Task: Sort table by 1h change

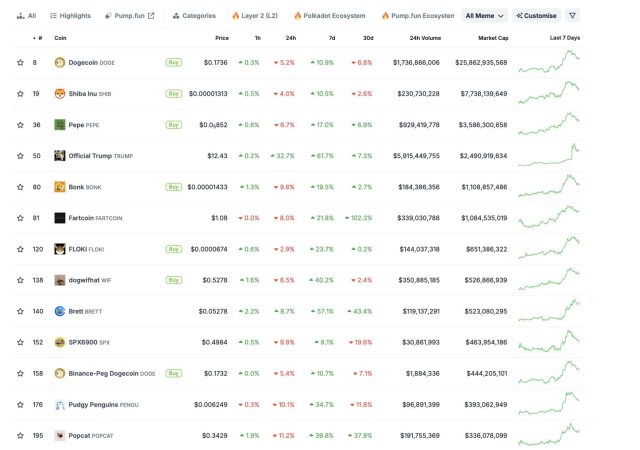Action: (258, 38)
